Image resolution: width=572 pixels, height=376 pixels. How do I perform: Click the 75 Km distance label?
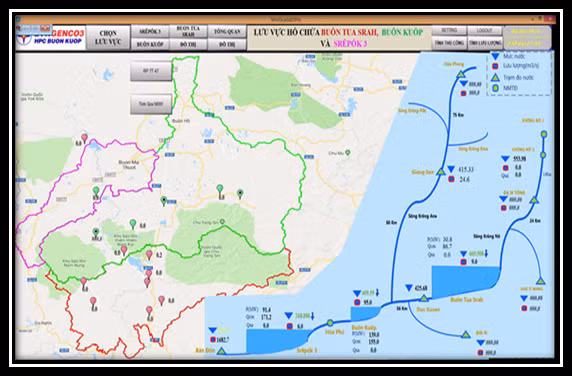tap(458, 115)
